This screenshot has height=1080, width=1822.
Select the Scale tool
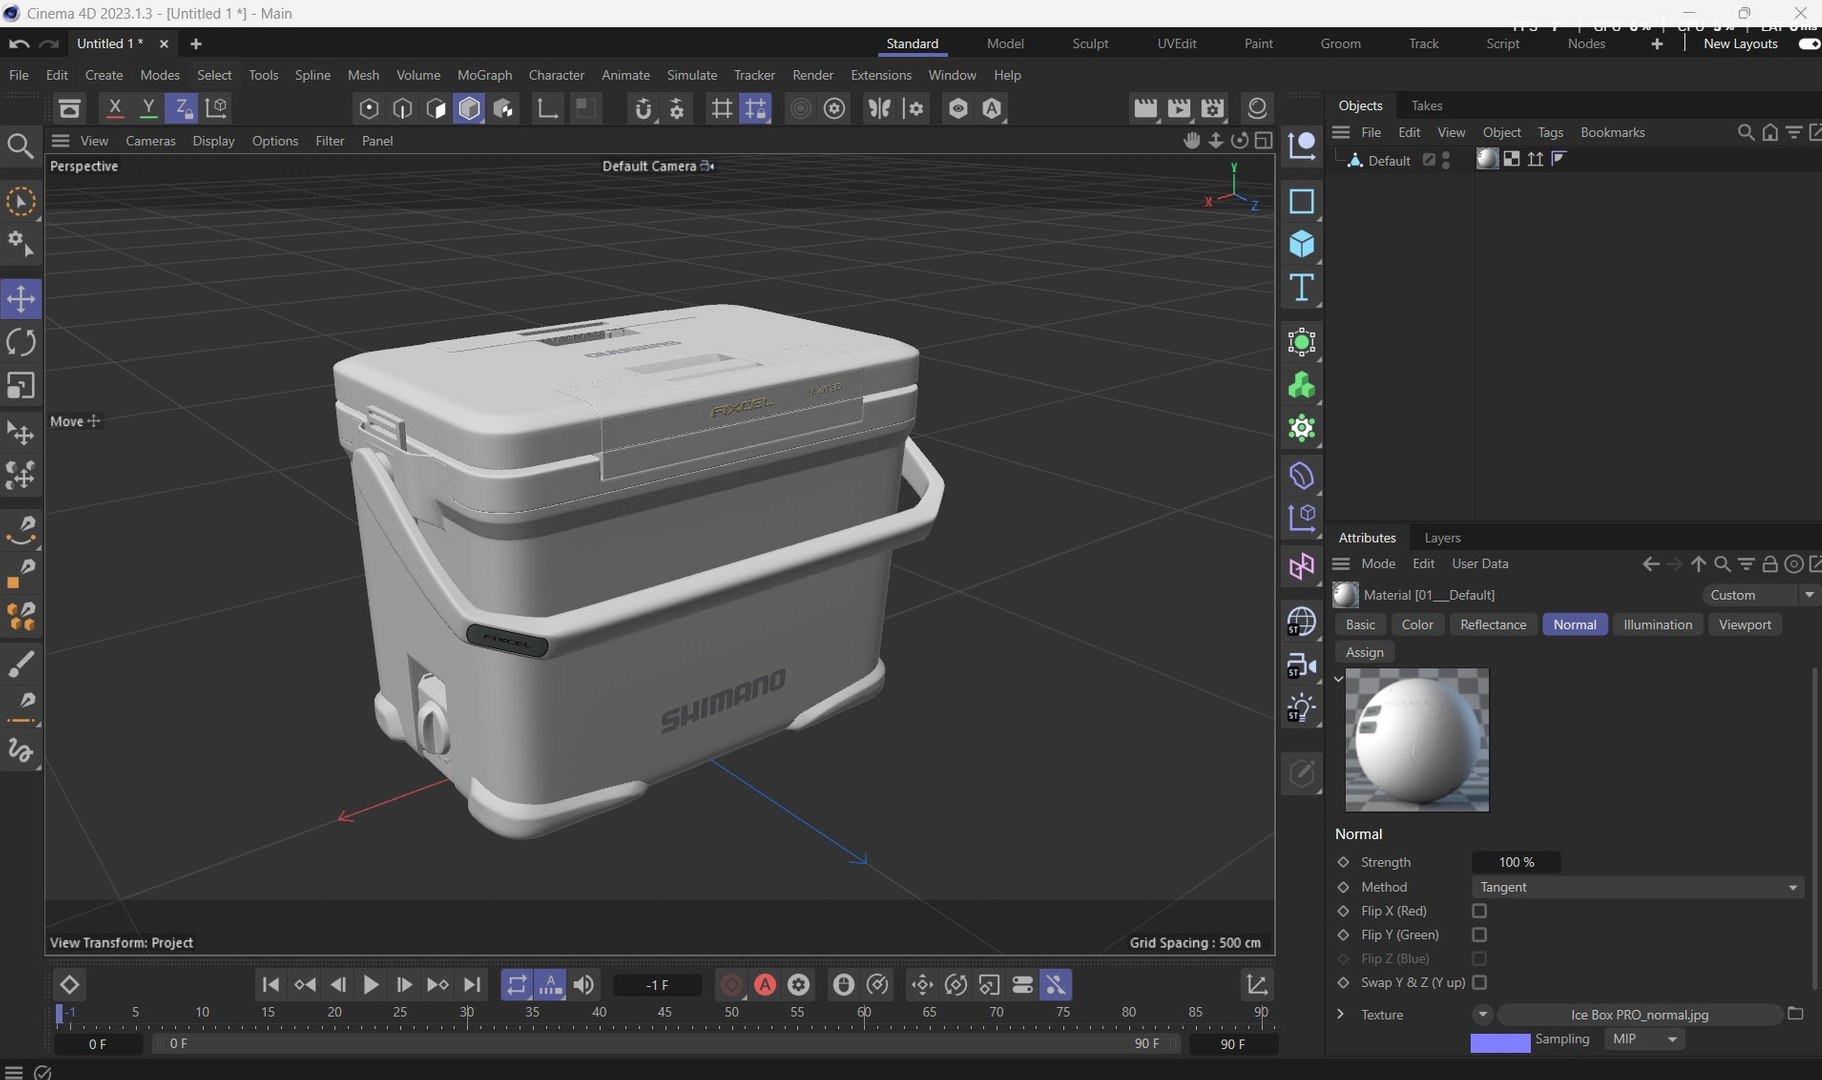21,385
